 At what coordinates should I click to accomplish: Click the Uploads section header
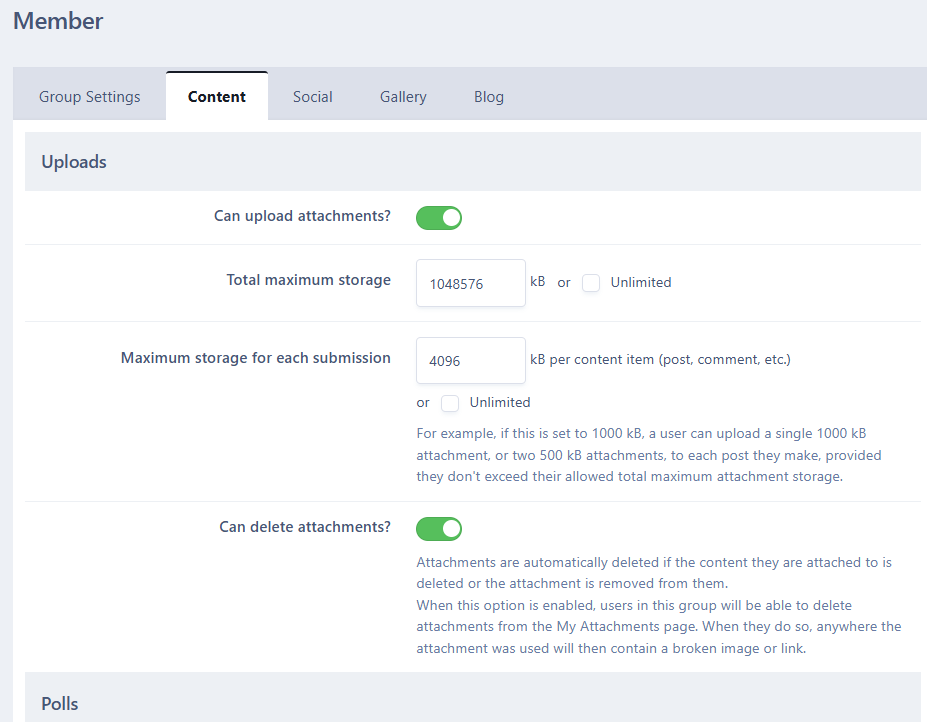click(x=74, y=162)
